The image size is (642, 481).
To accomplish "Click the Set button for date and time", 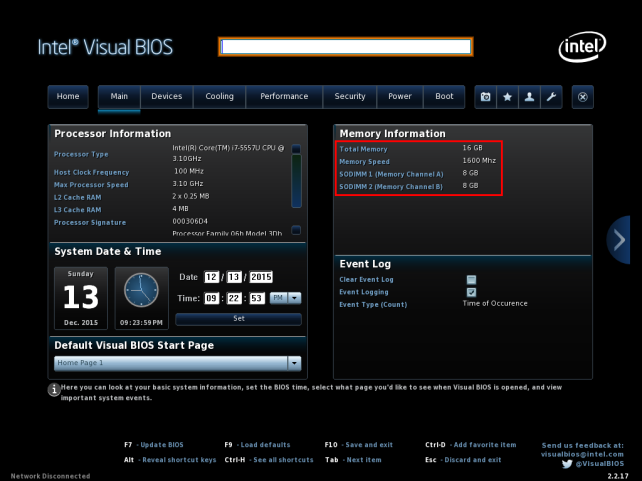I will (x=238, y=319).
